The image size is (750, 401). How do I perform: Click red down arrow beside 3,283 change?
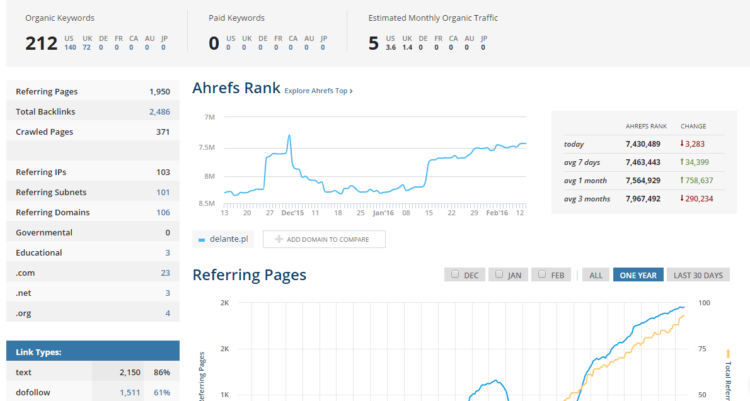coord(682,143)
